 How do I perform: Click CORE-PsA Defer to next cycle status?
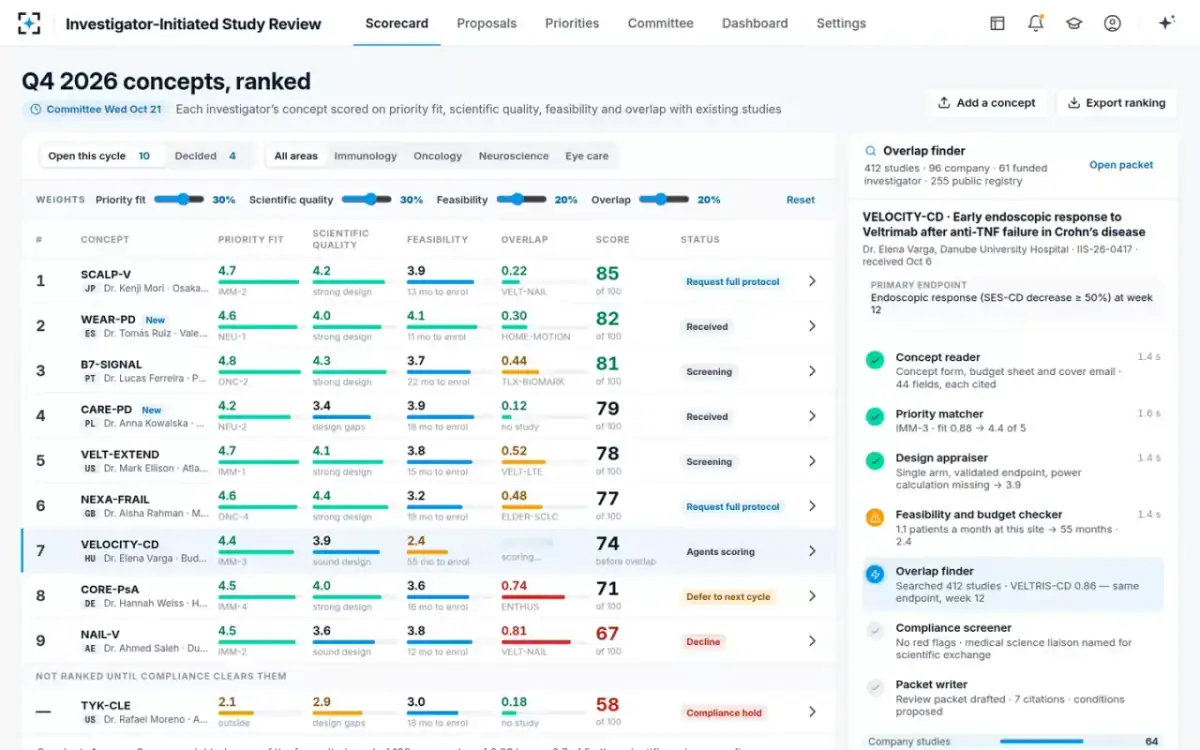[728, 597]
